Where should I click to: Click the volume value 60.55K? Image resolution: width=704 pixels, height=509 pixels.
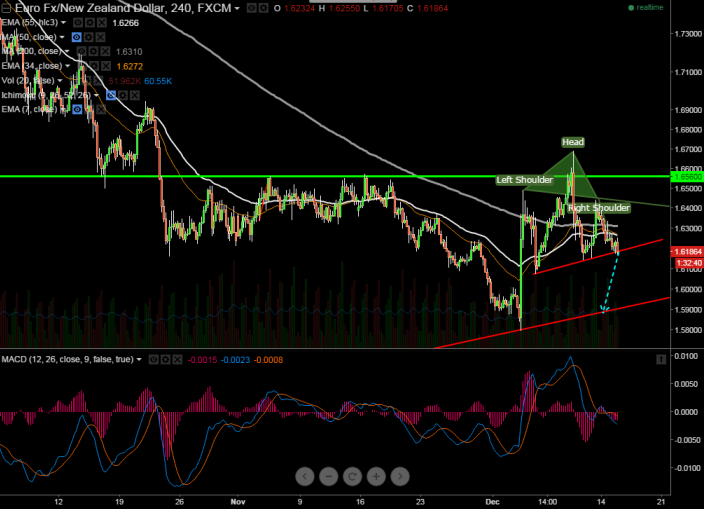(x=158, y=81)
